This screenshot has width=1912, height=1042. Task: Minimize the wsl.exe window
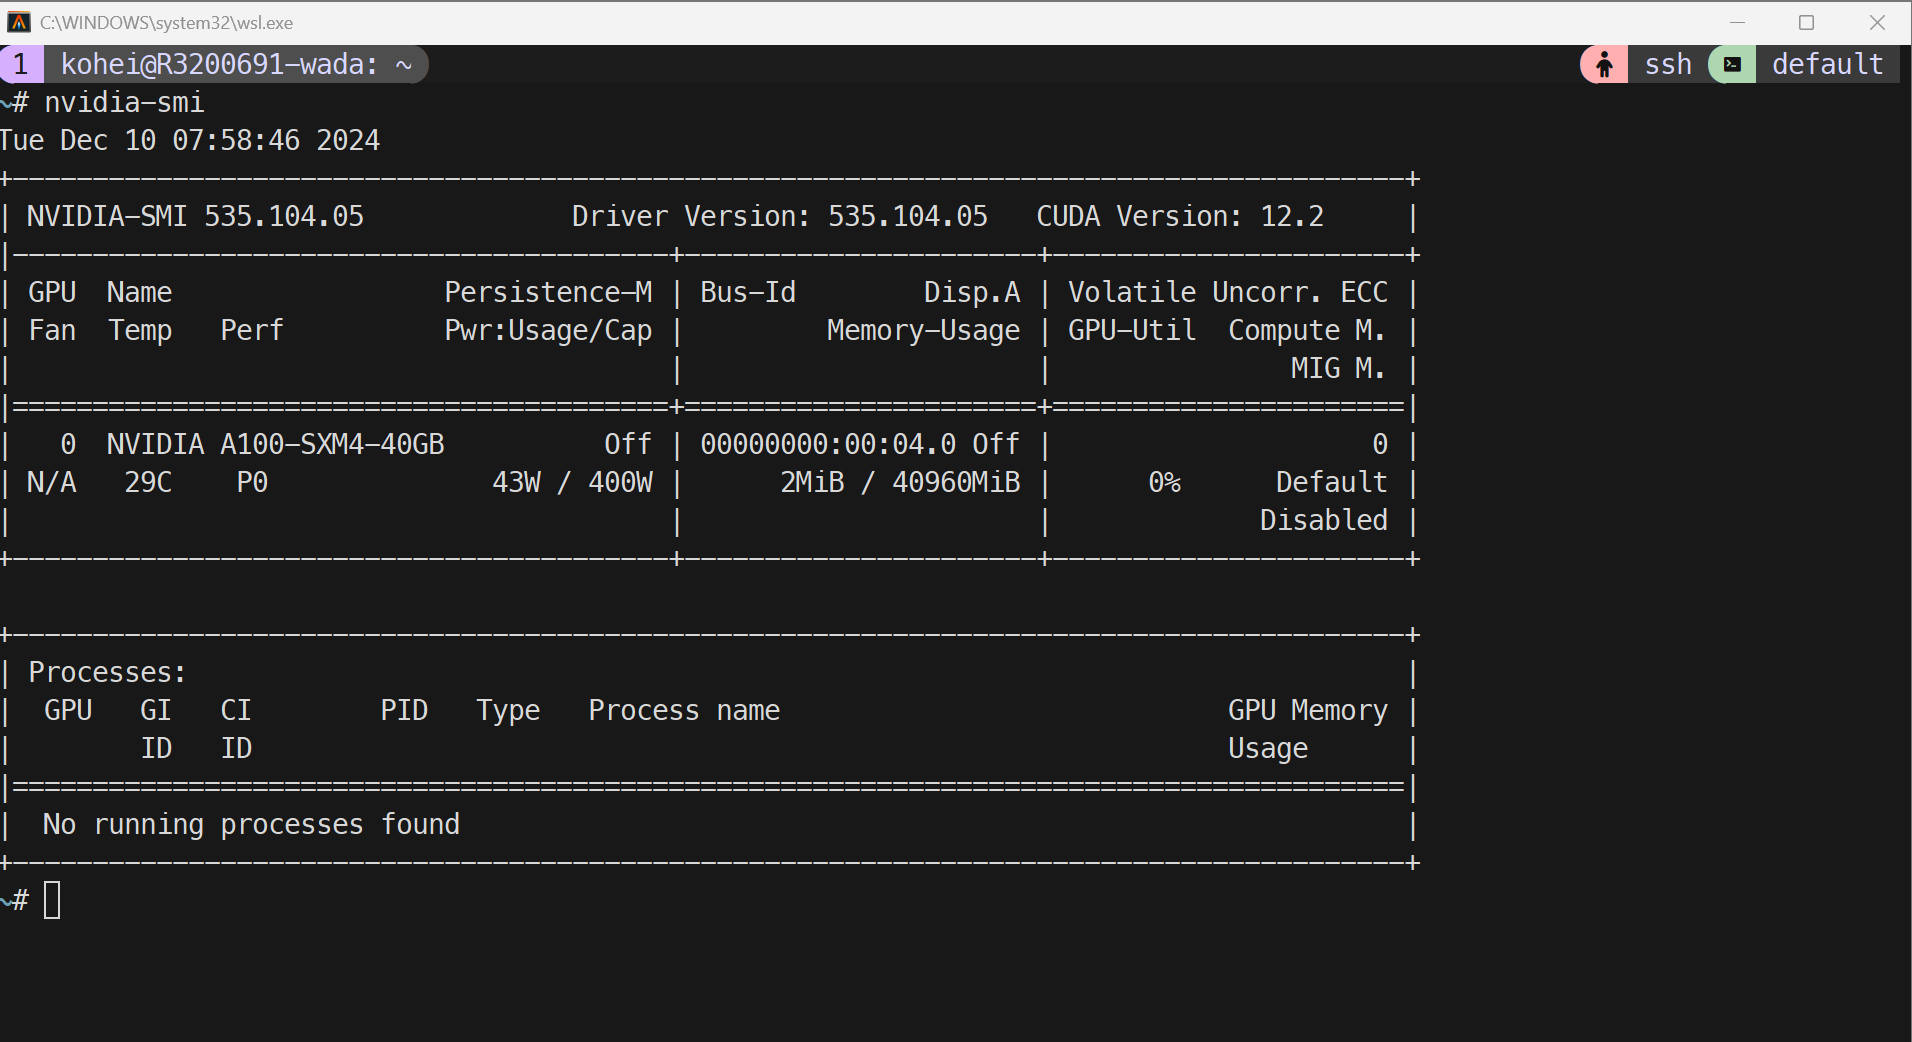coord(1738,22)
